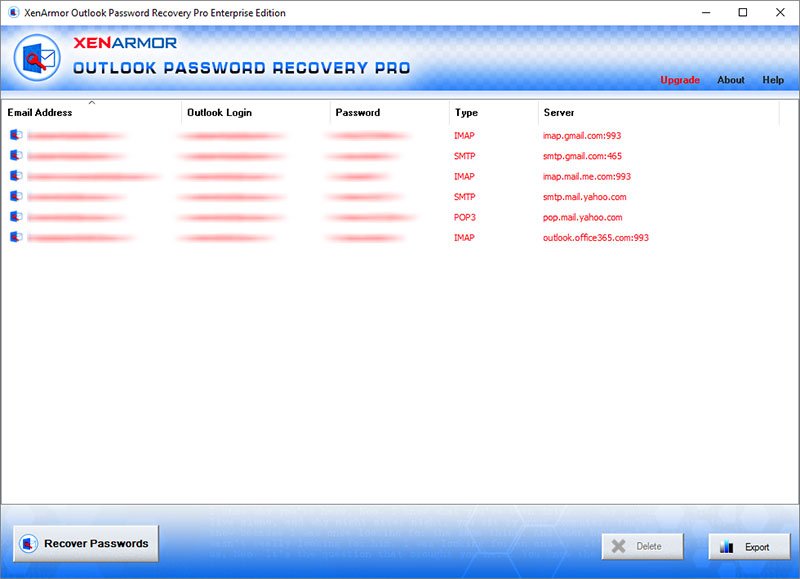Open the About menu item
800x579 pixels.
731,80
